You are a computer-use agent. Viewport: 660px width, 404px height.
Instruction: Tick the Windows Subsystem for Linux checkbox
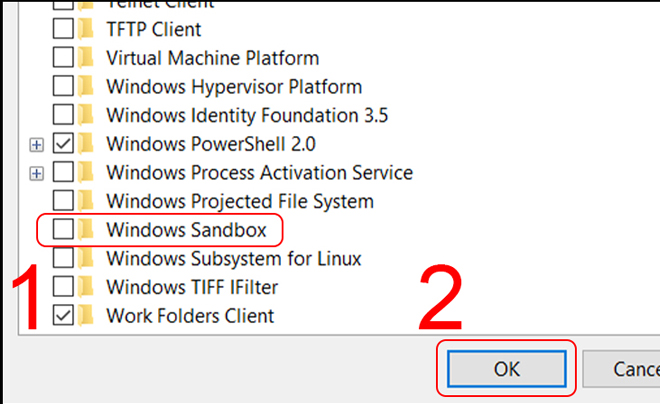(x=63, y=258)
